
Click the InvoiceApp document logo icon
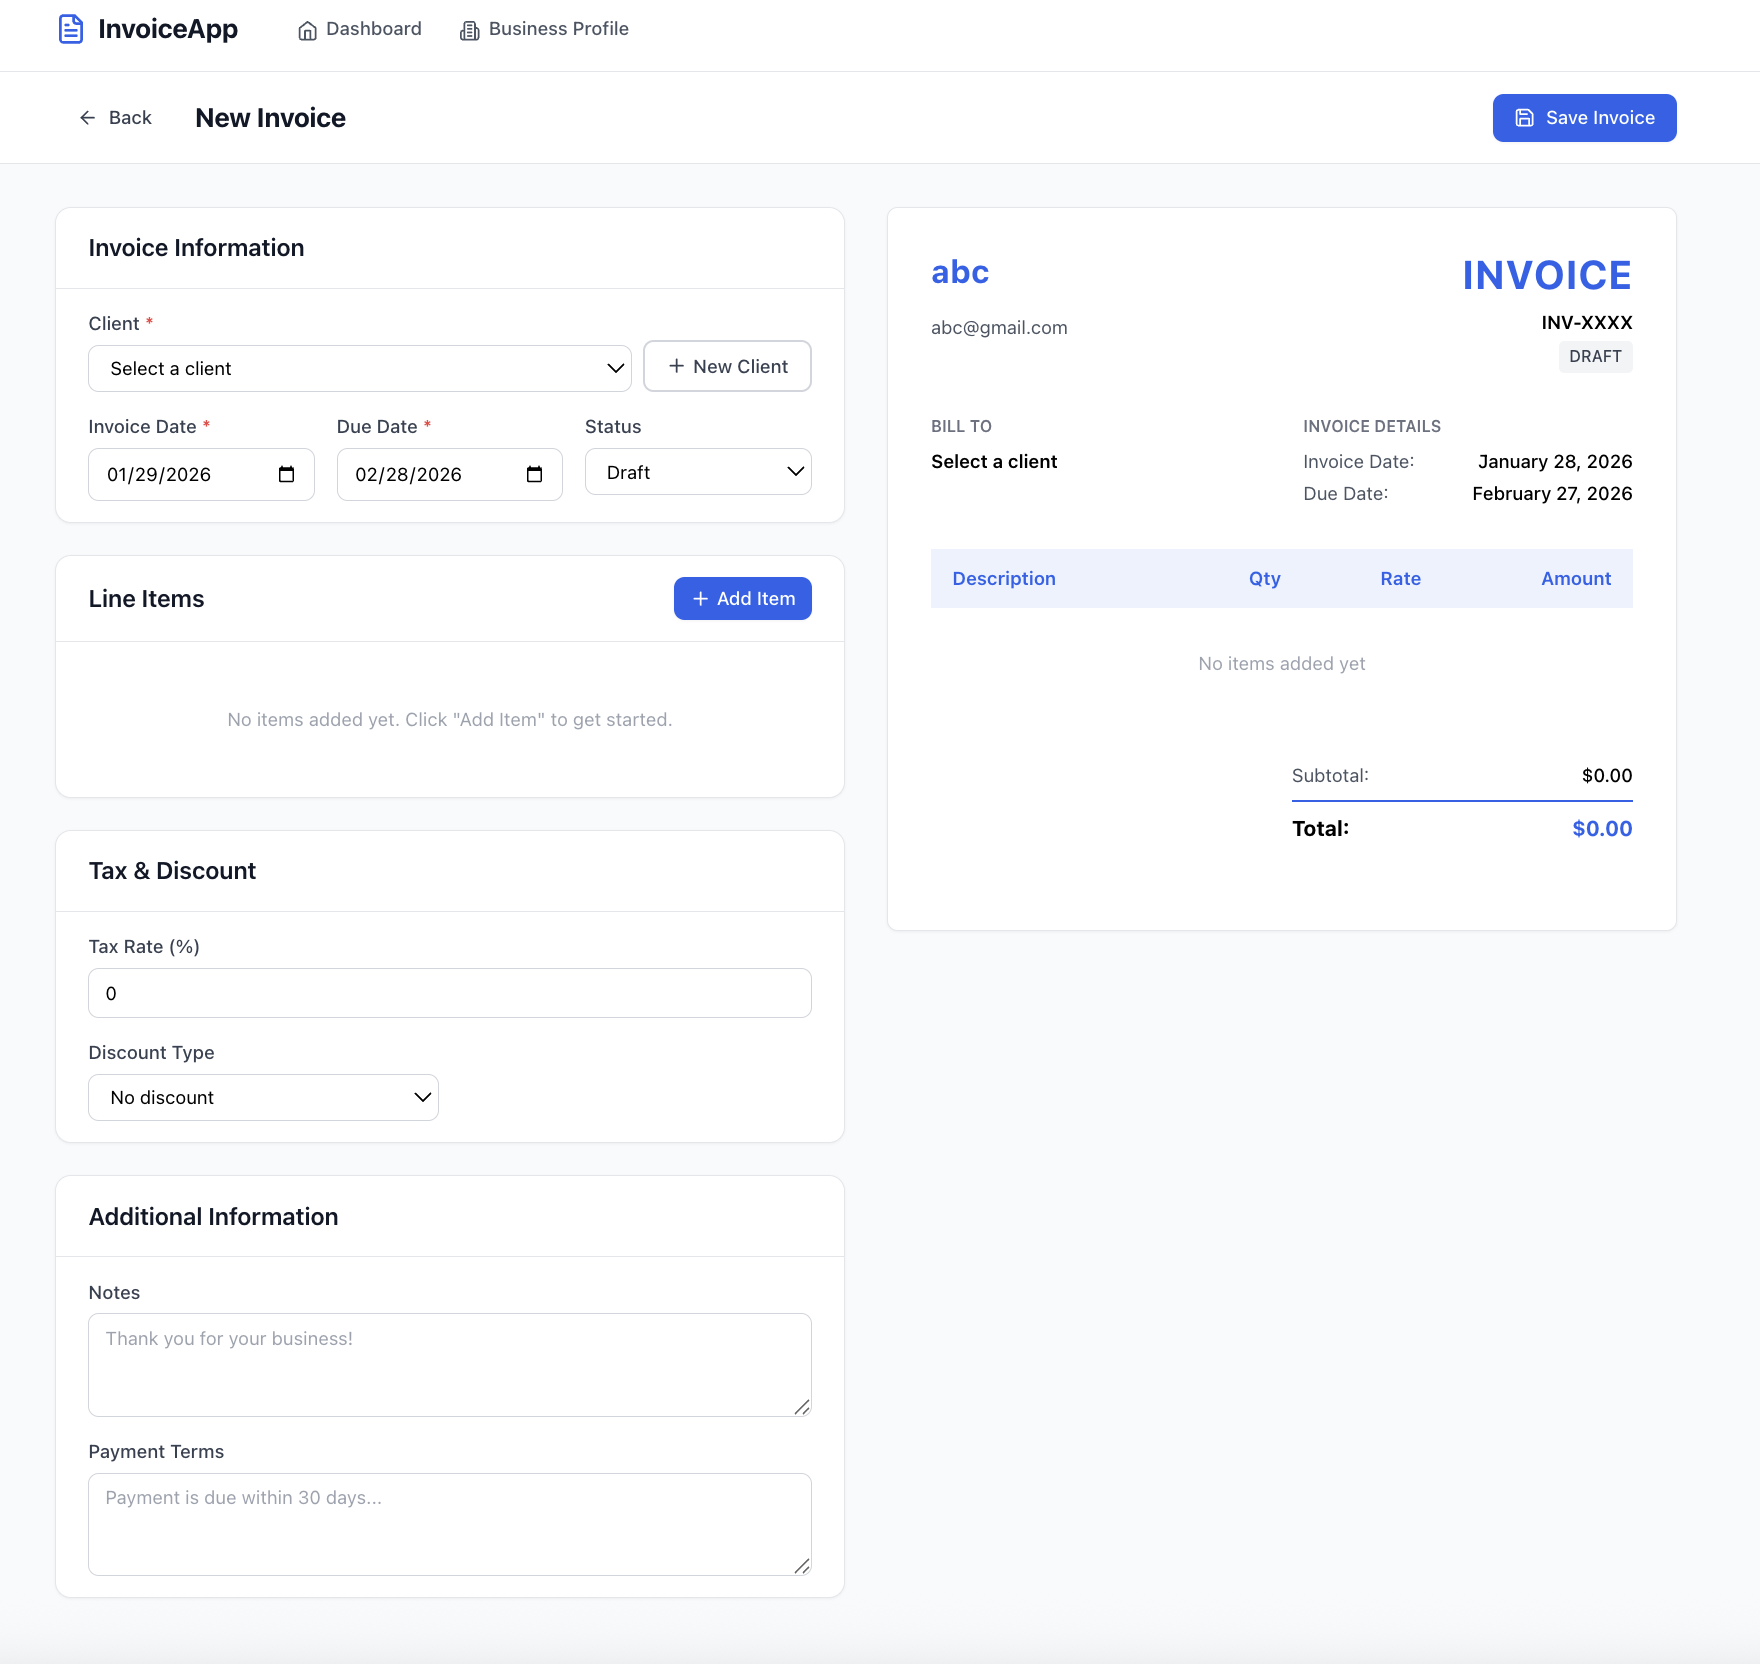(70, 29)
